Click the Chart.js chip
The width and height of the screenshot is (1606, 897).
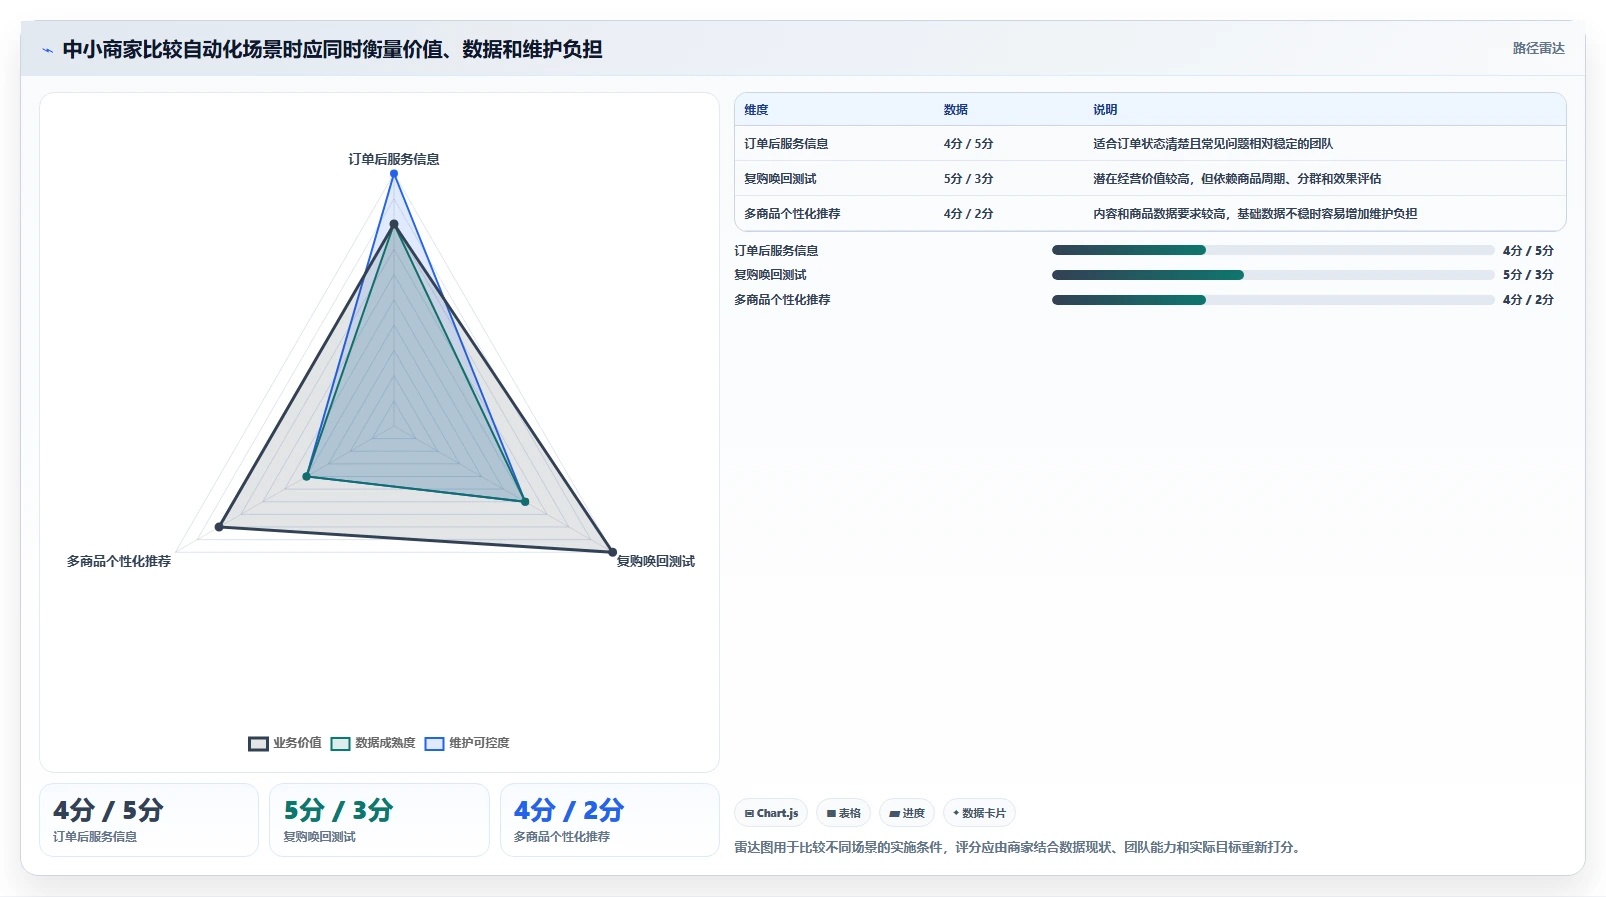771,813
